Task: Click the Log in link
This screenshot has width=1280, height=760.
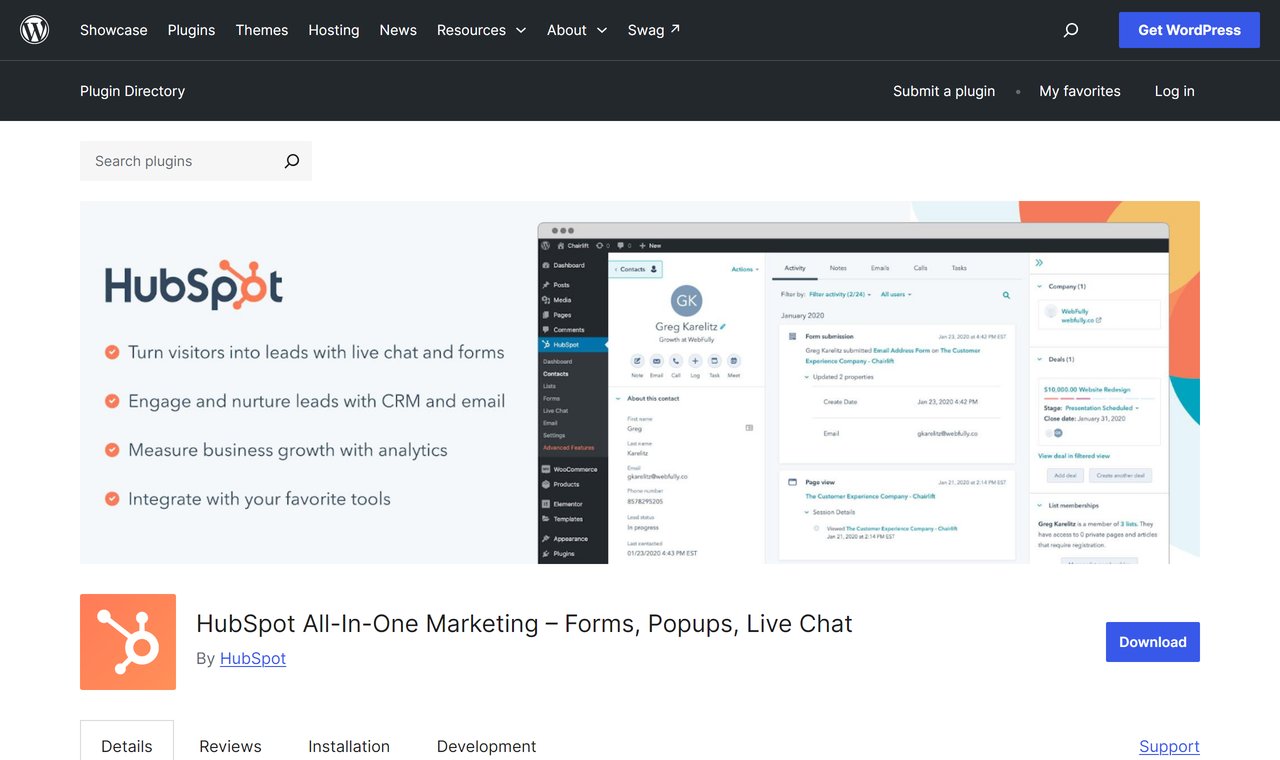Action: [x=1175, y=91]
